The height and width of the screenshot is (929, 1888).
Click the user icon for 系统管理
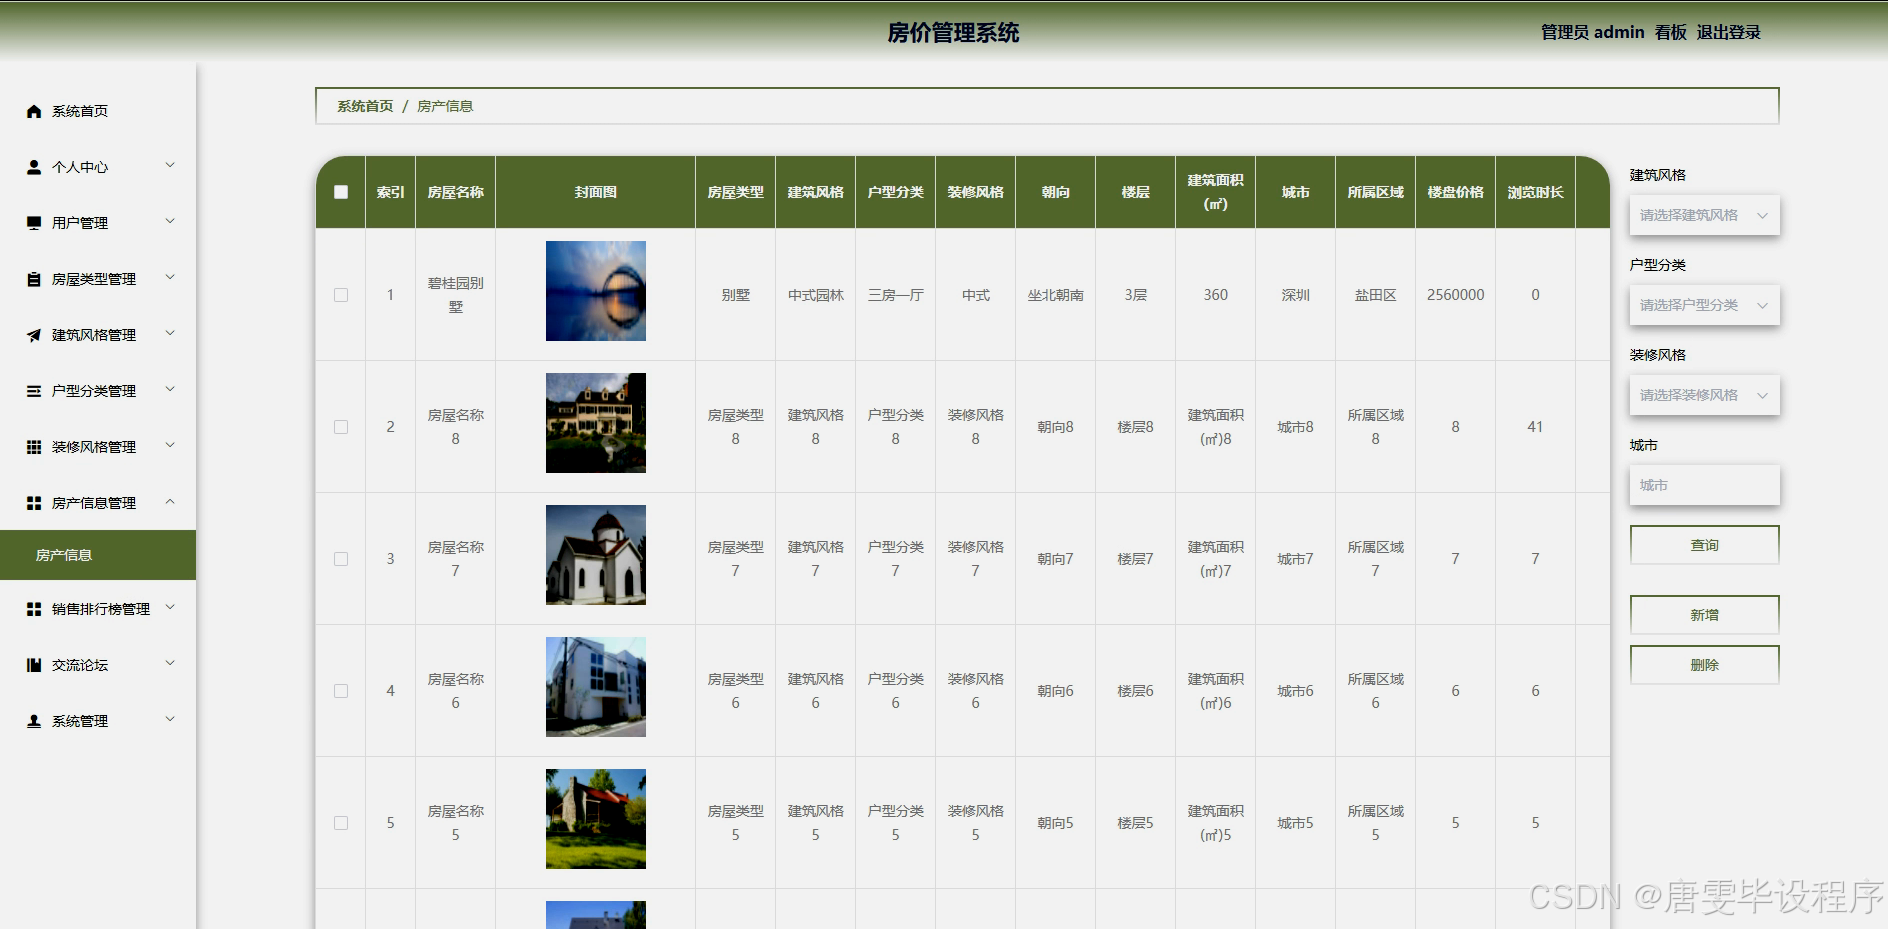34,721
